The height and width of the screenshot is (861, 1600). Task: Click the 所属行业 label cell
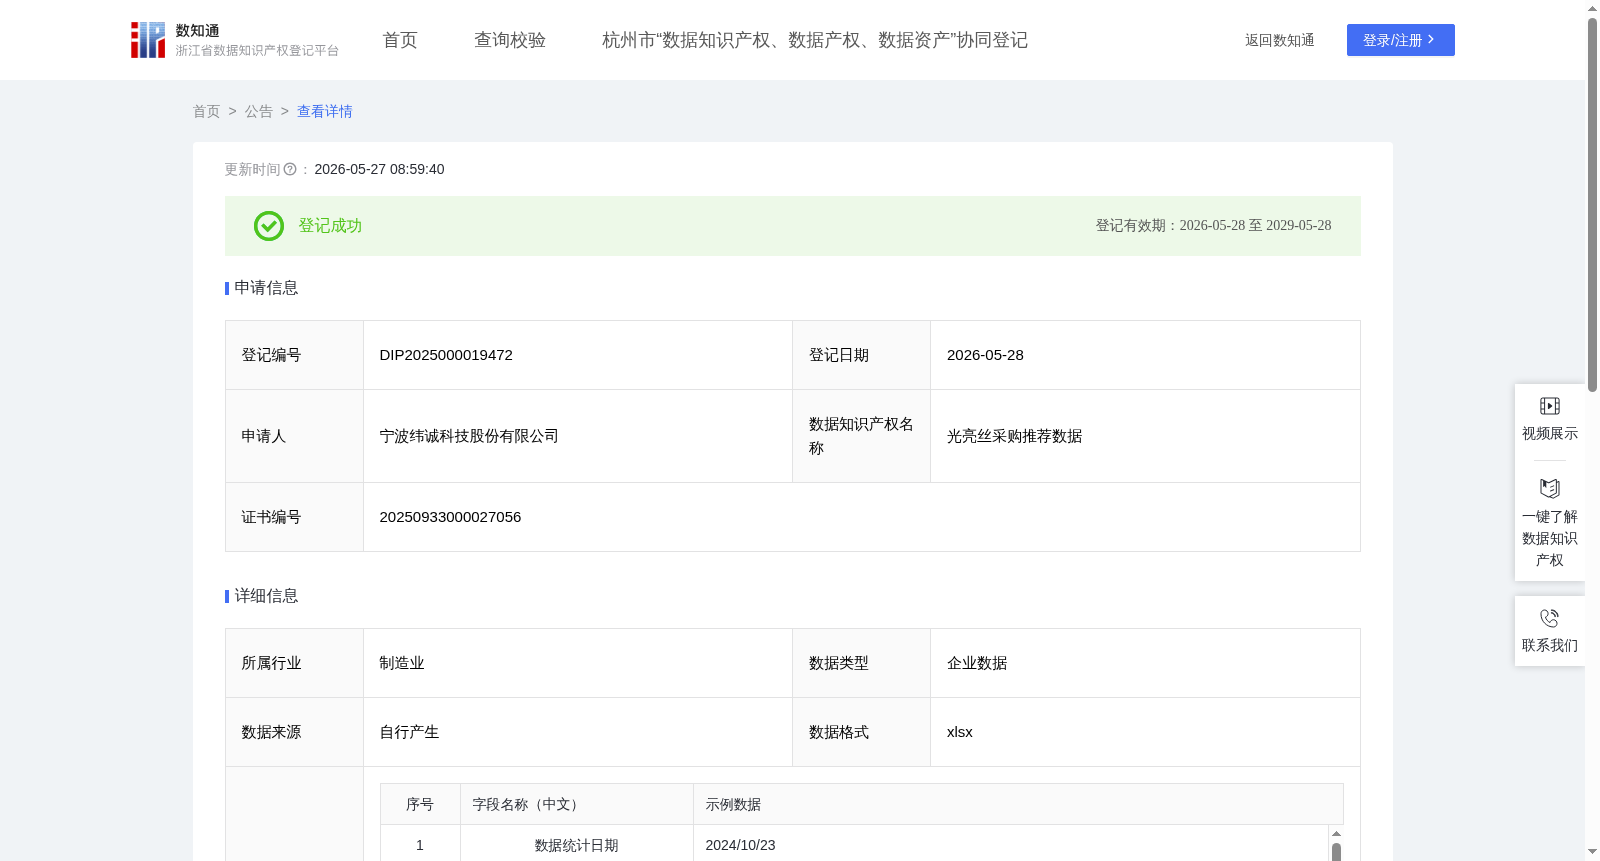click(295, 663)
